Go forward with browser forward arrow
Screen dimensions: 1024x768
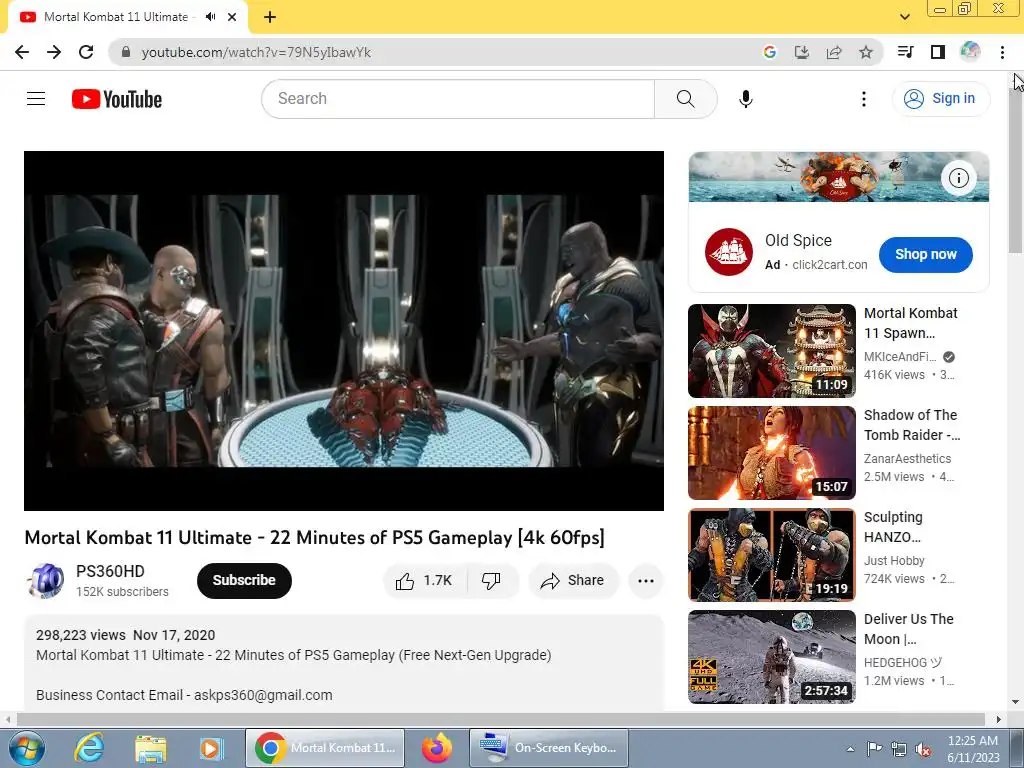click(54, 52)
